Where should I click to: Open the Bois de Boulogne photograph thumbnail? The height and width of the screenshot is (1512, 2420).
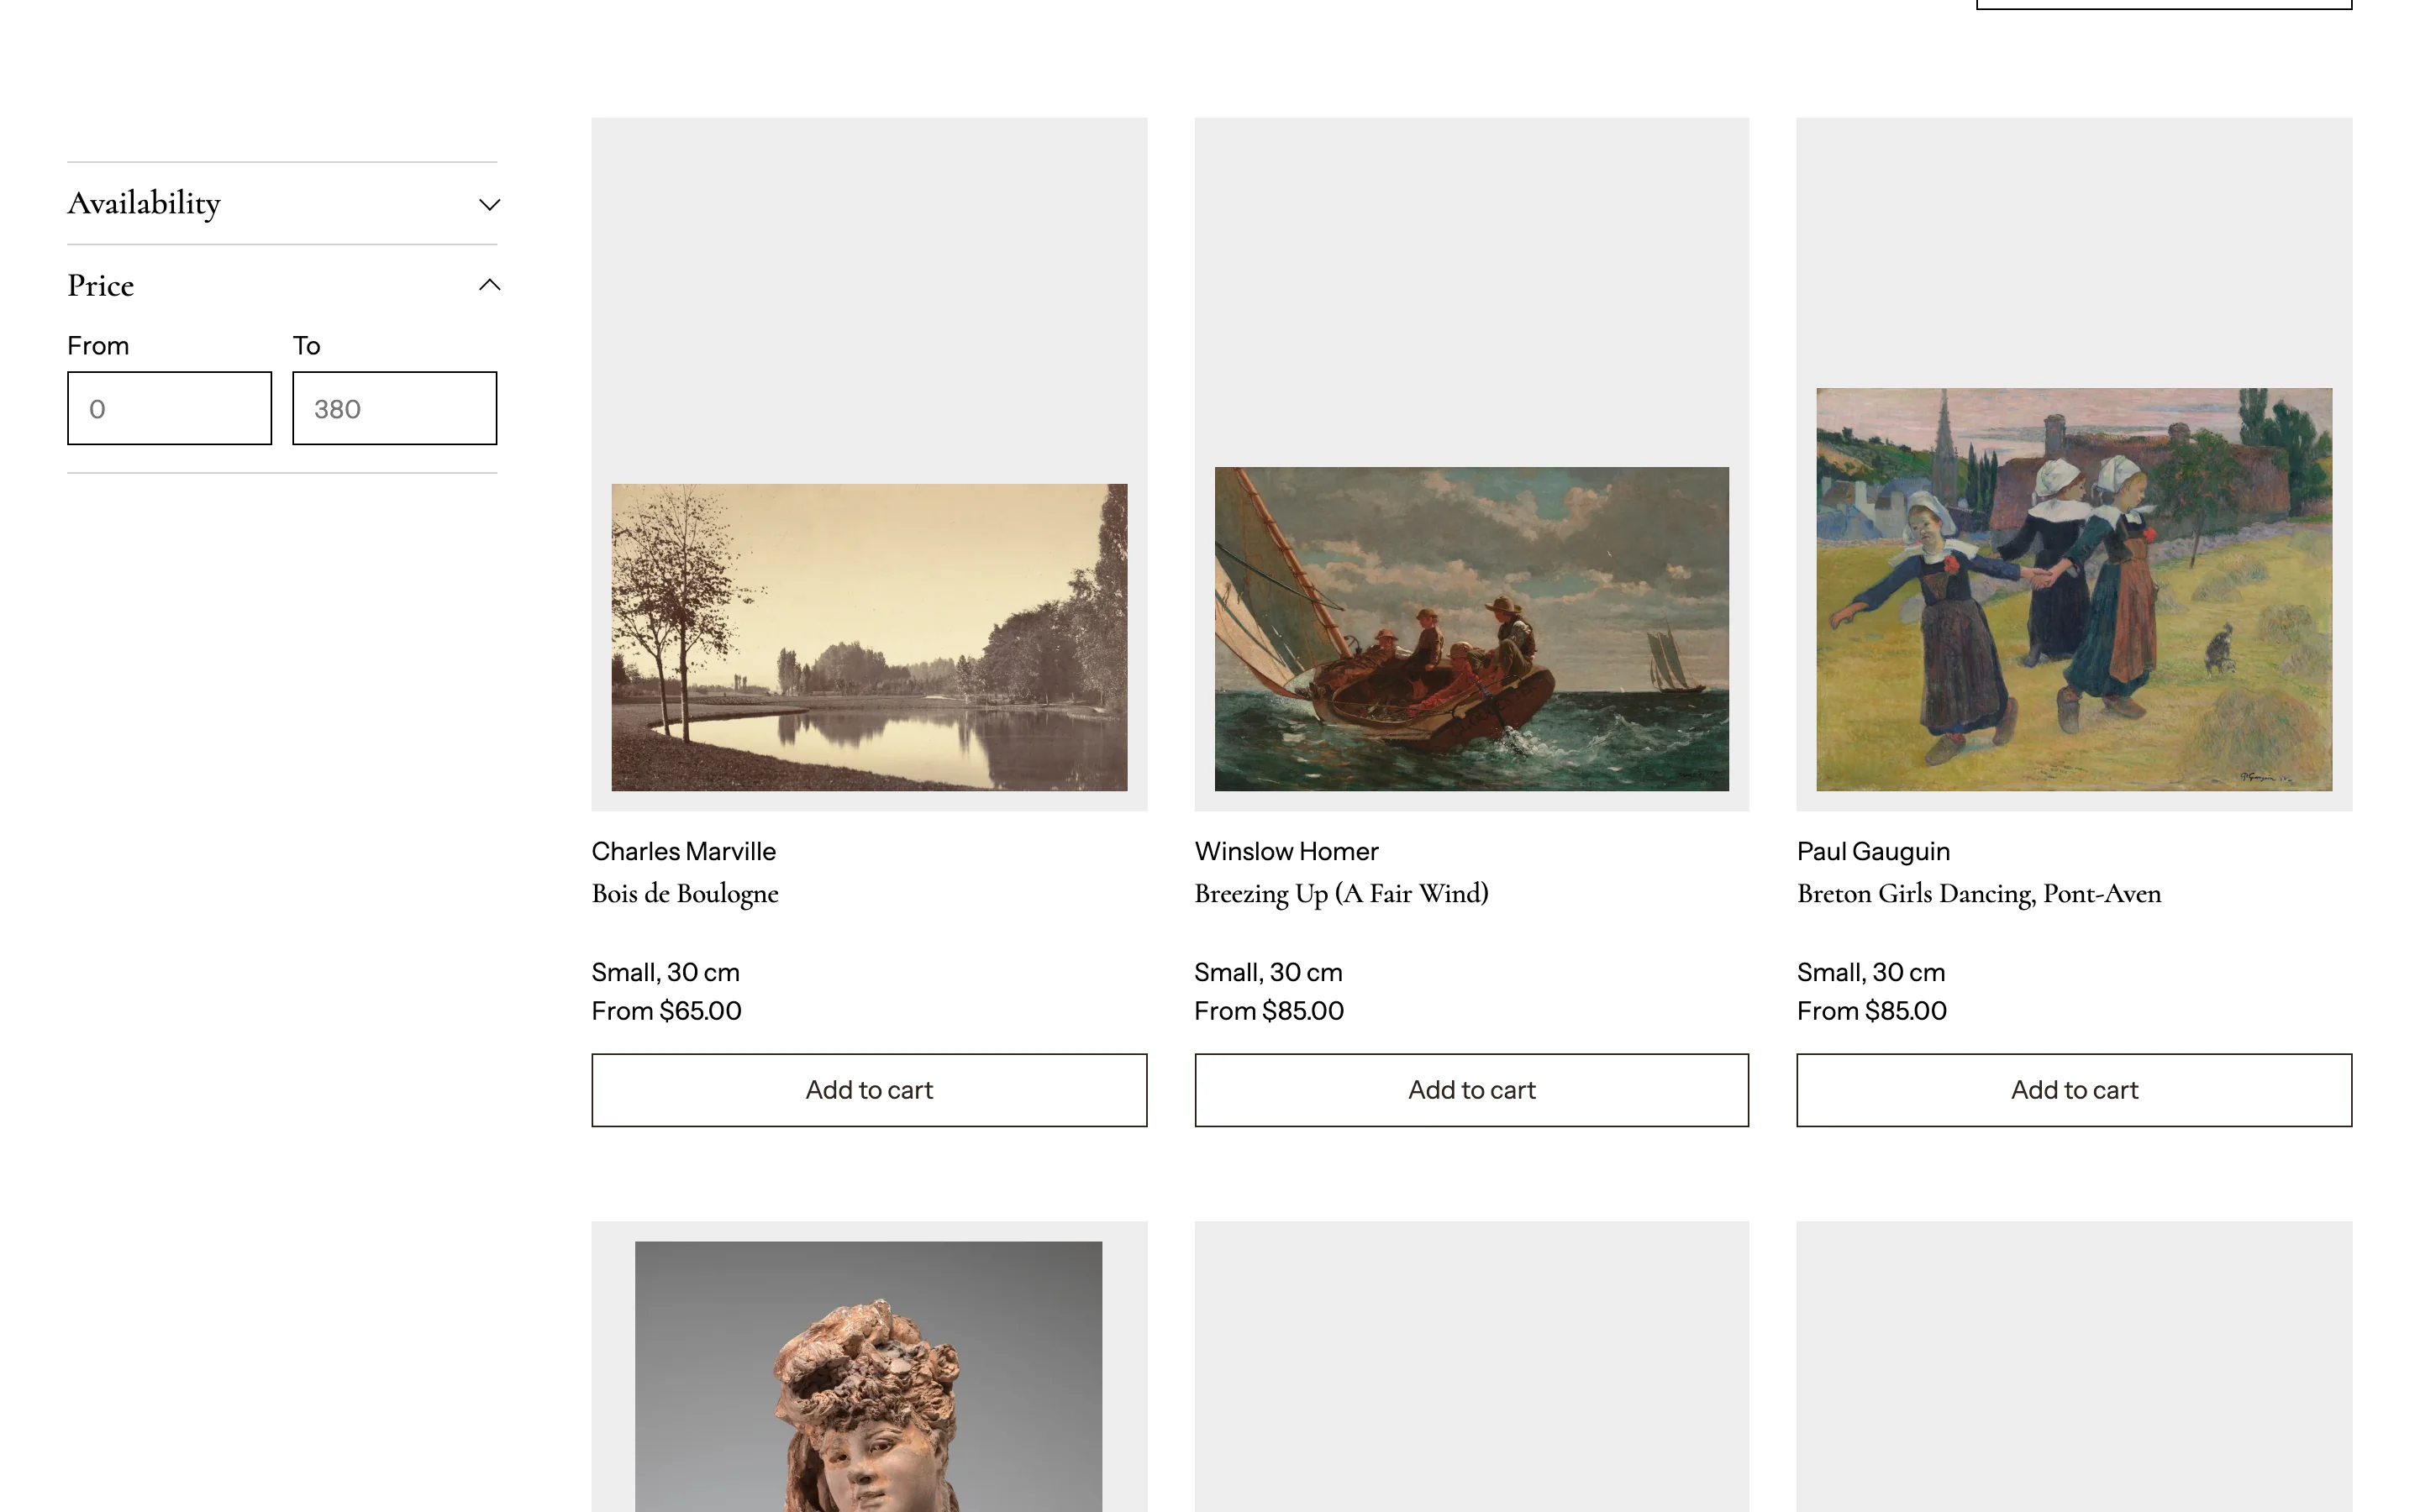(x=869, y=637)
